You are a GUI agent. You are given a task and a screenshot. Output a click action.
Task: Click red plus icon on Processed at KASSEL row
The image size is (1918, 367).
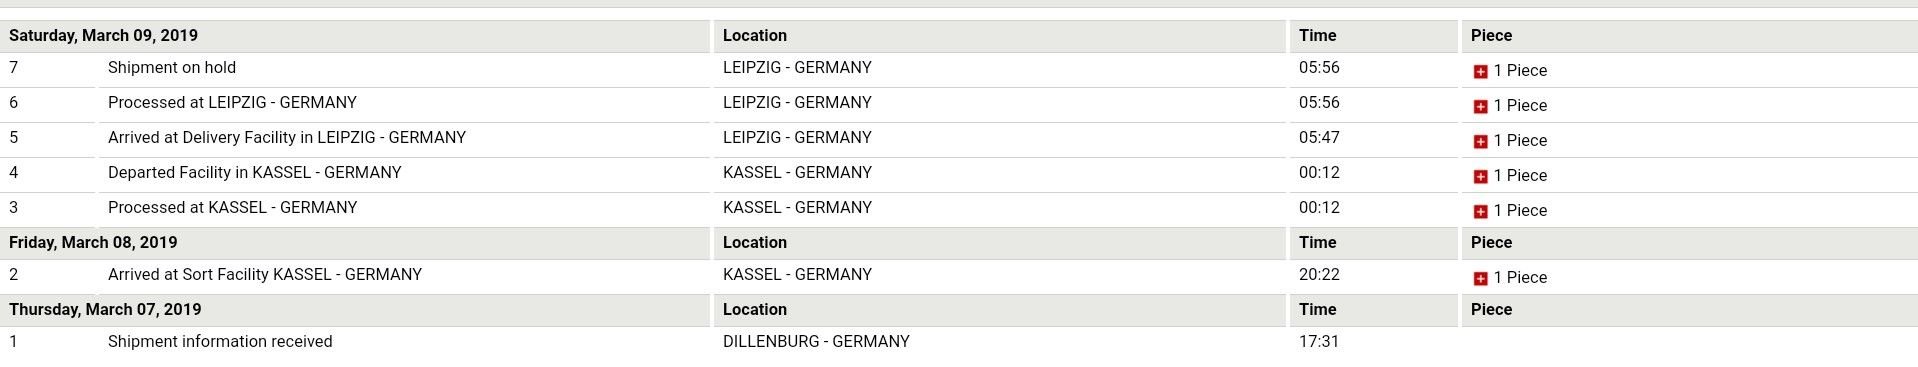1480,211
